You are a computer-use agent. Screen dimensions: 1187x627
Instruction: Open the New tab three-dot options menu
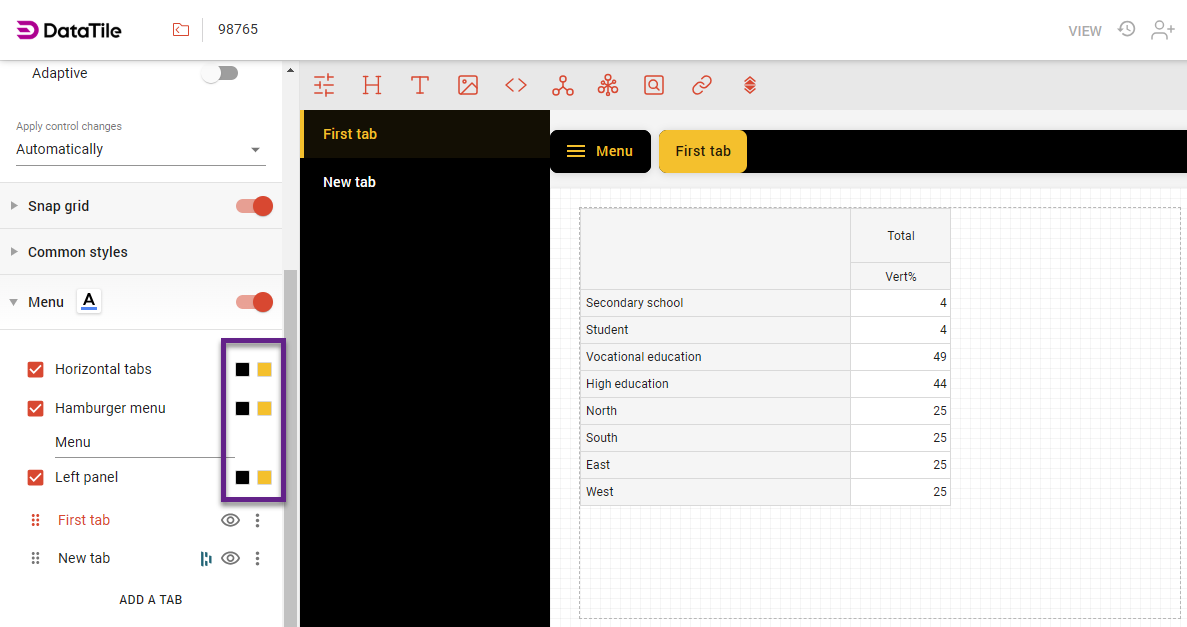pyautogui.click(x=257, y=558)
